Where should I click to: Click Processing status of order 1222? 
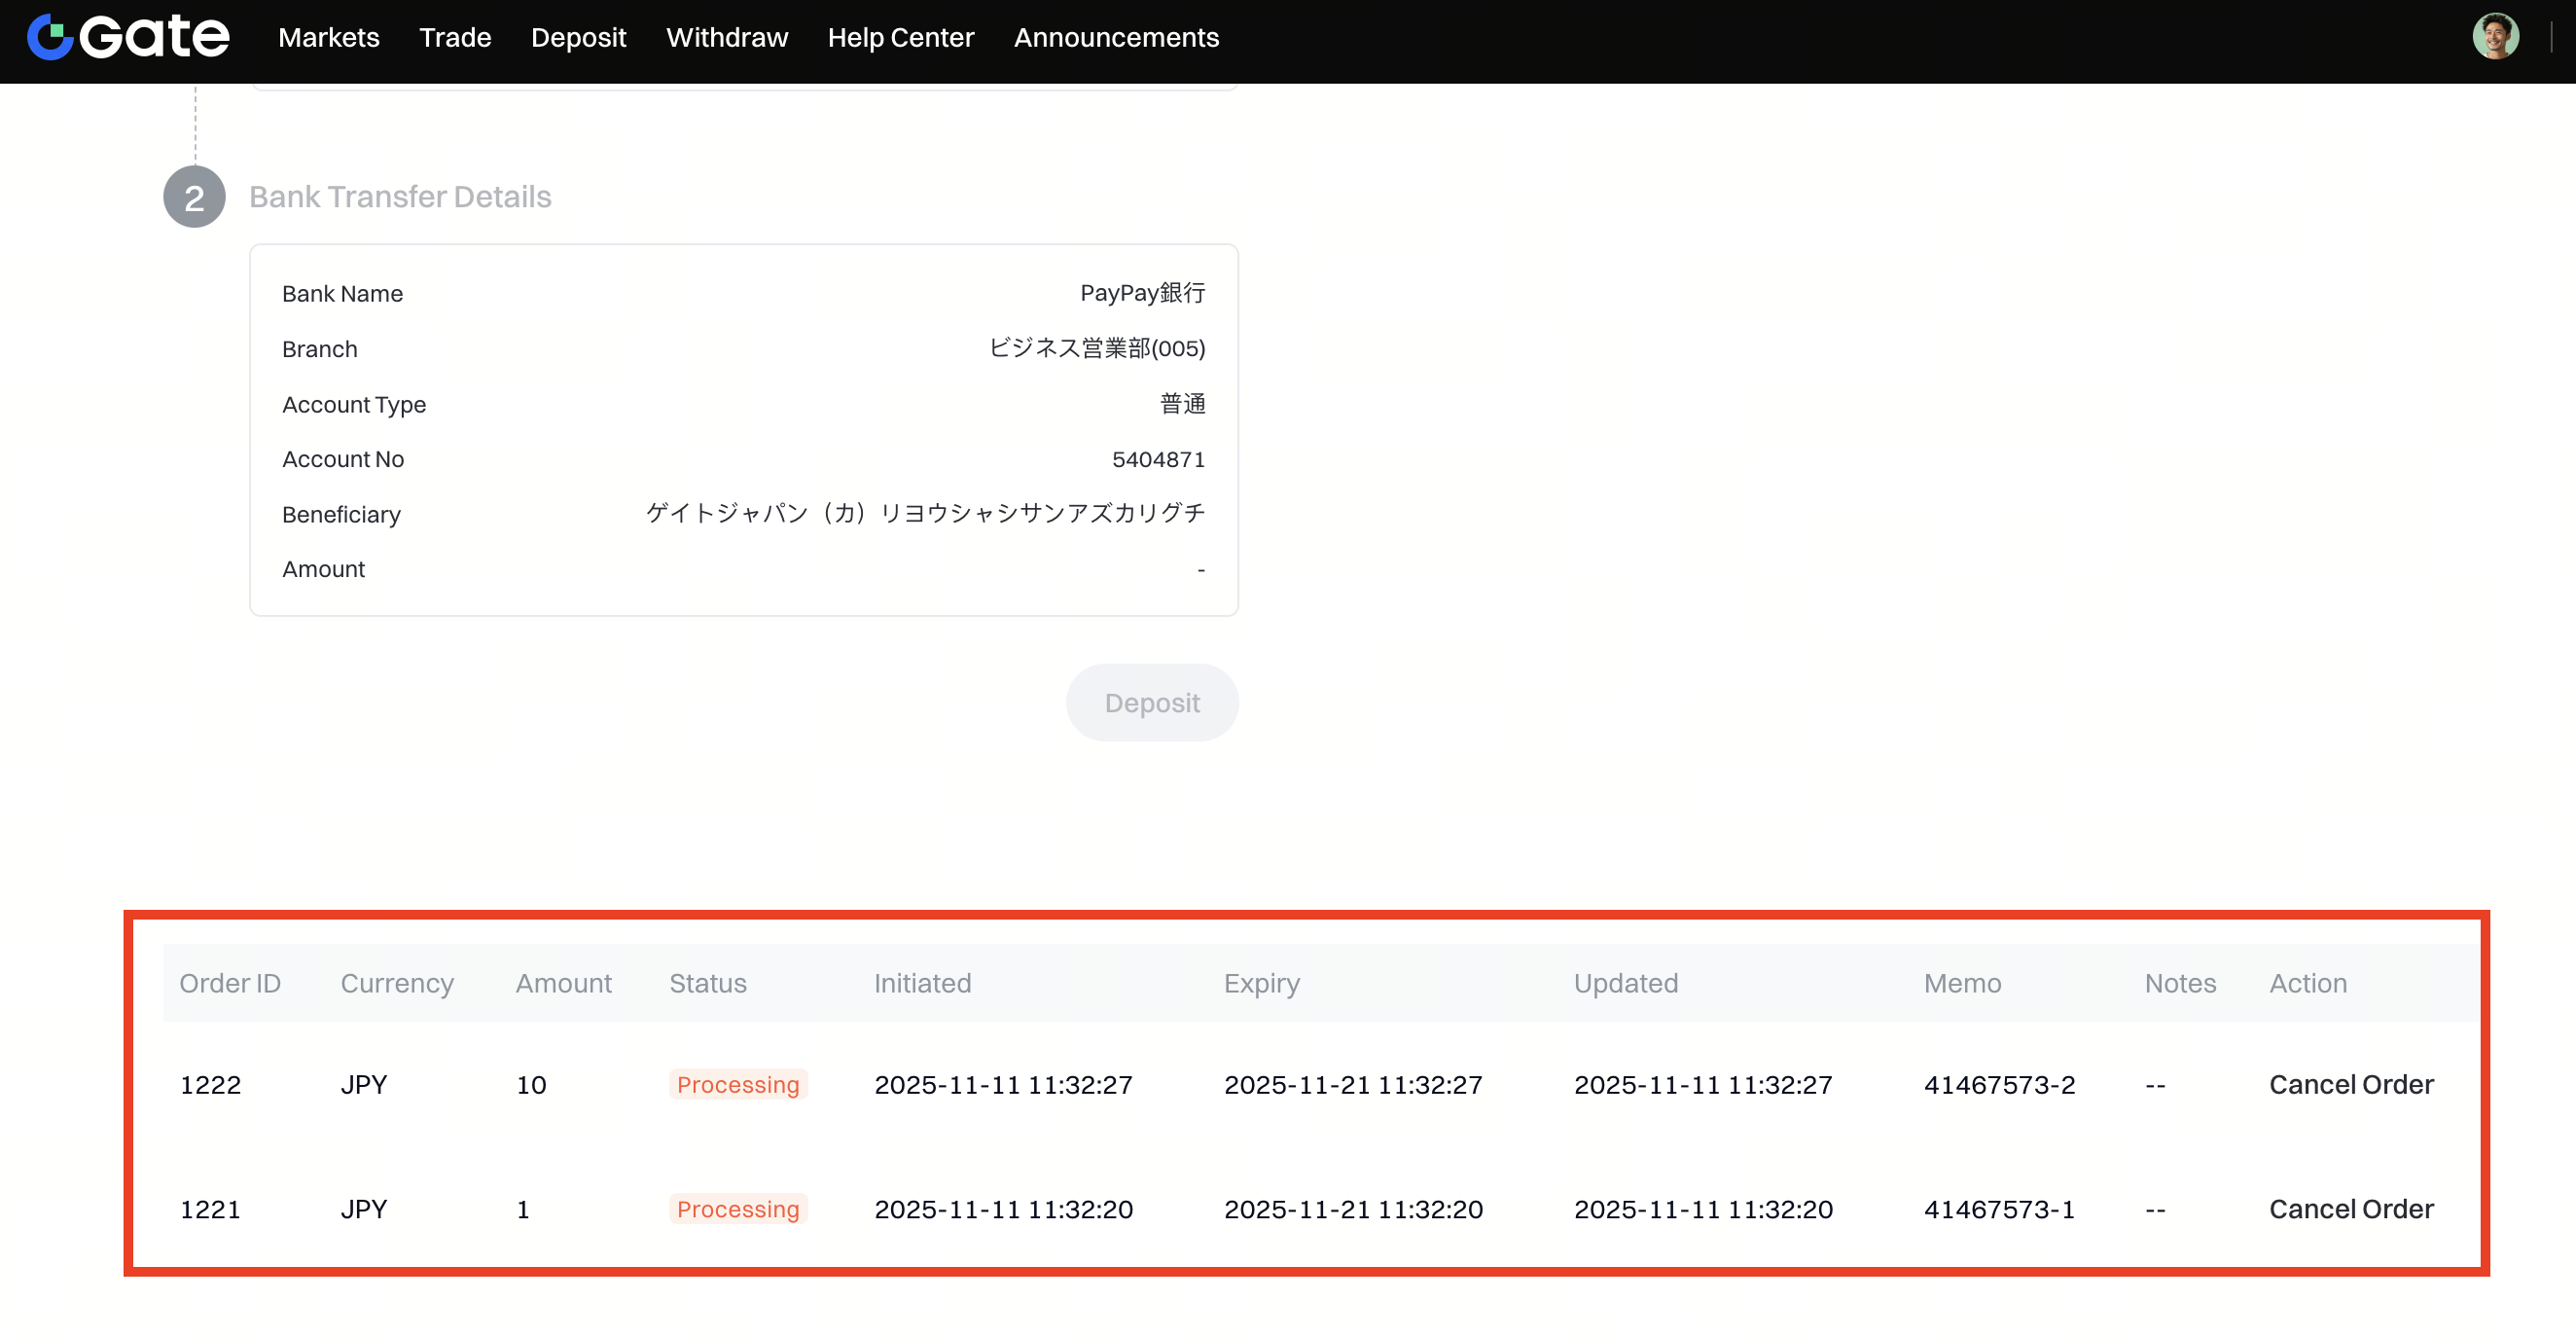tap(738, 1084)
